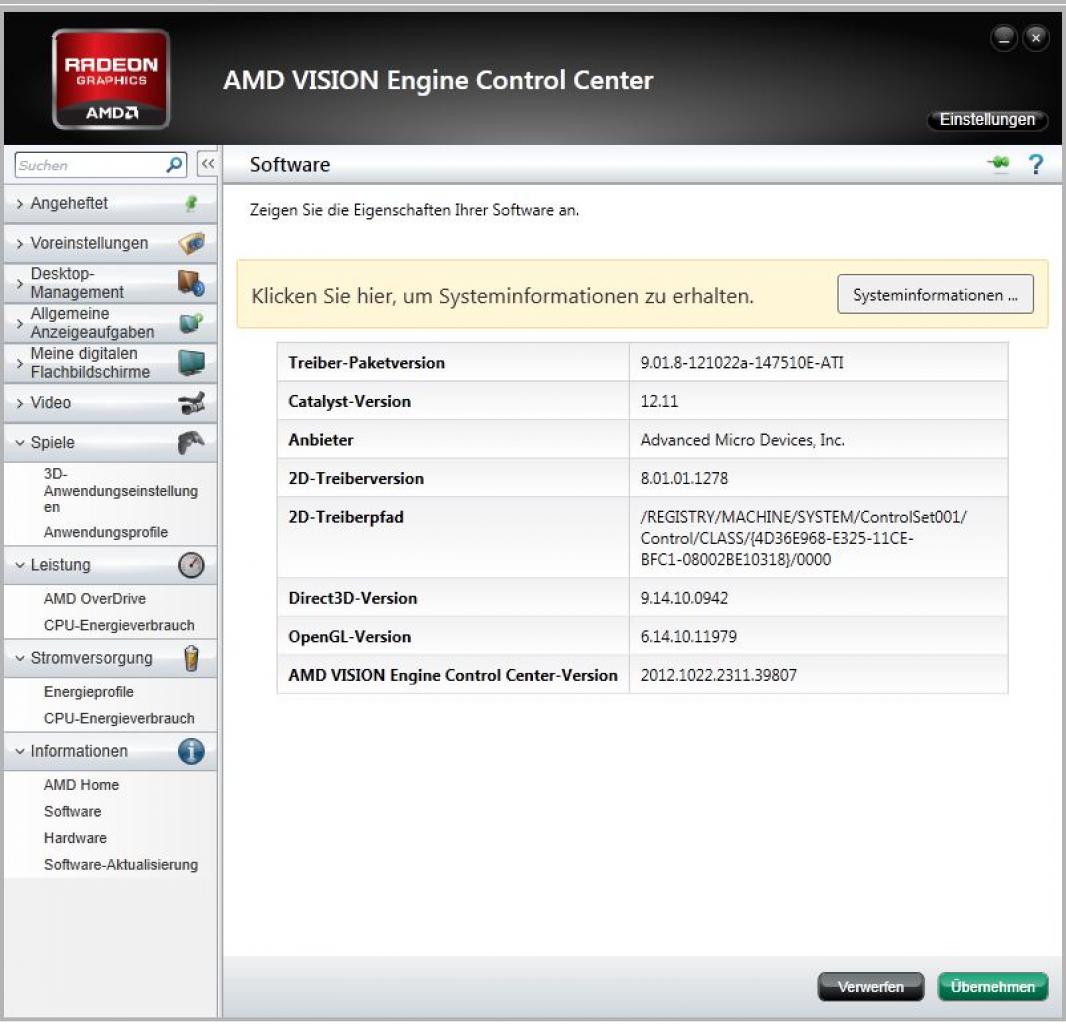Open the Hardware information page

(x=75, y=838)
